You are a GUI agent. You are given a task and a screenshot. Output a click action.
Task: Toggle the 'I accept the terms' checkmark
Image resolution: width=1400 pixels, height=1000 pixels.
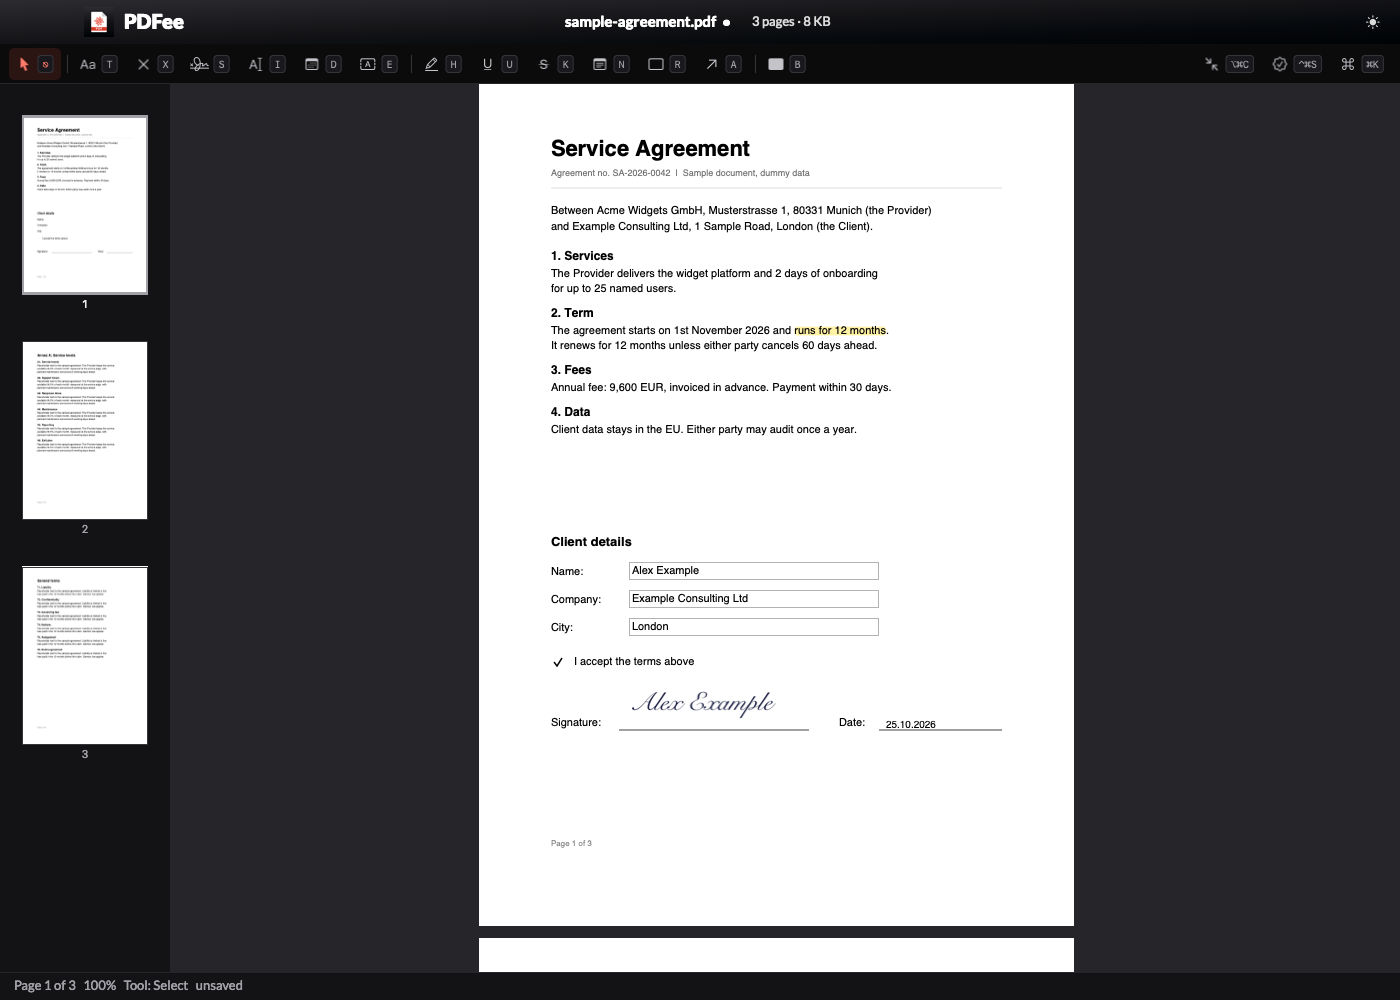[558, 662]
